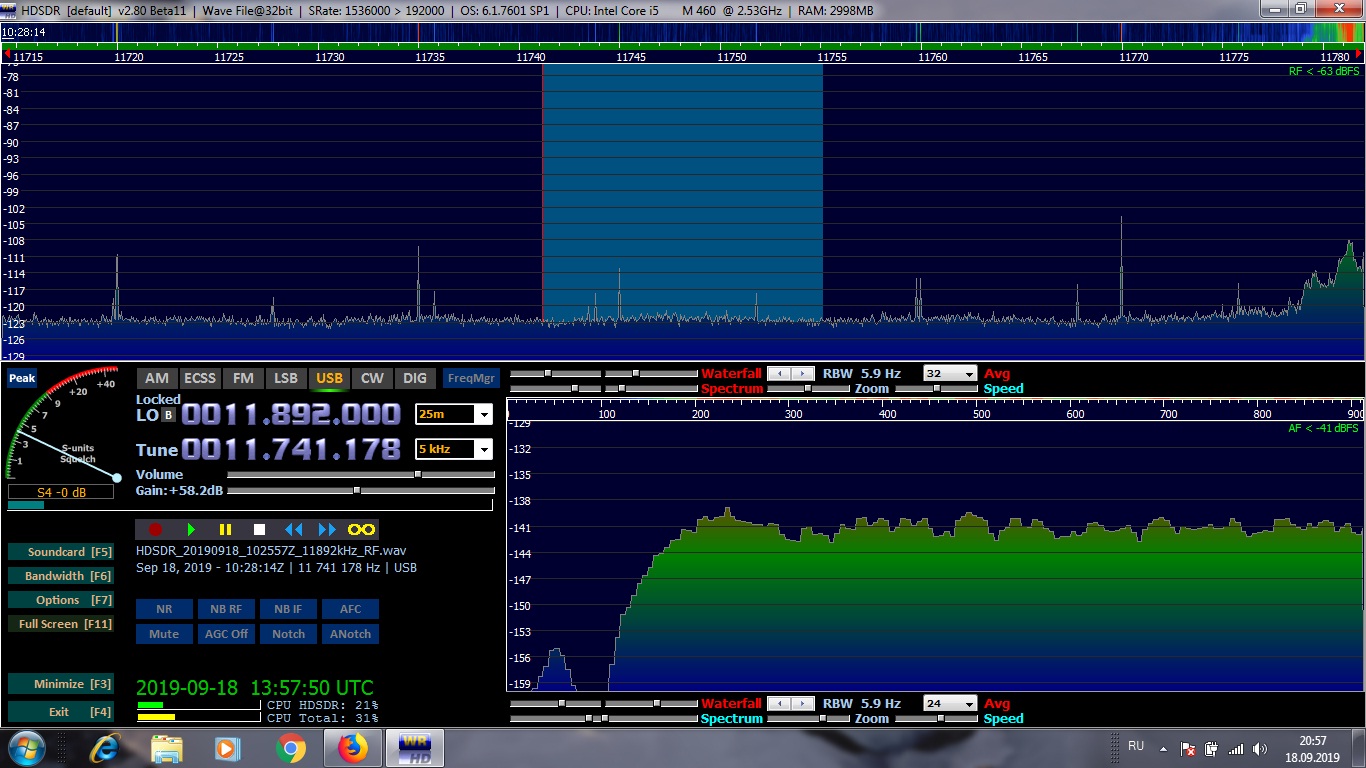Open the upper Avg dropdown showing 32

[x=950, y=373]
